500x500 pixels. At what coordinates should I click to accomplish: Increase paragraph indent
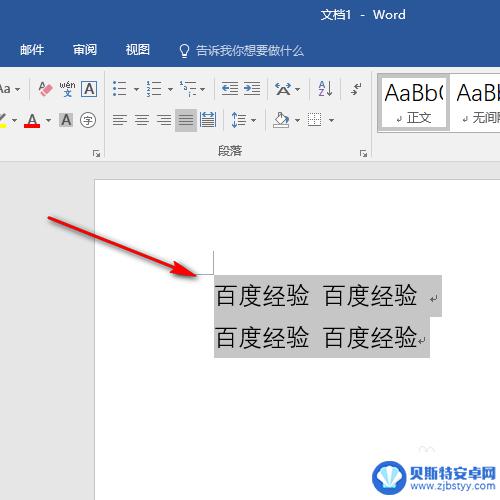[252, 89]
